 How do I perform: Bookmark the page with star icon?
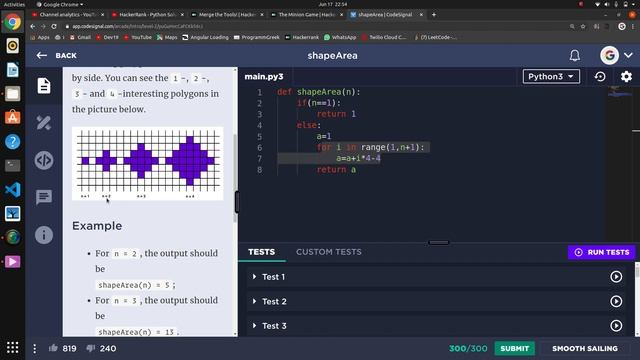(583, 26)
